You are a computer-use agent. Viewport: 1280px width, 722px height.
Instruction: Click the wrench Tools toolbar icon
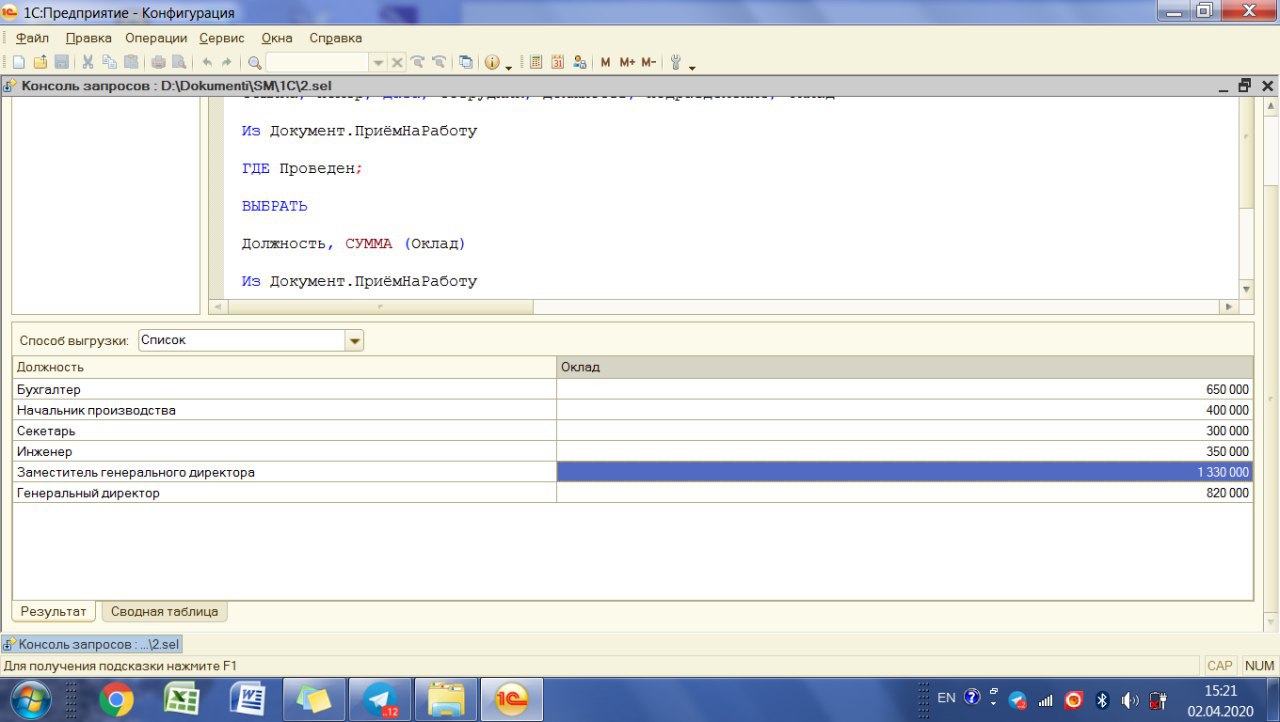676,62
